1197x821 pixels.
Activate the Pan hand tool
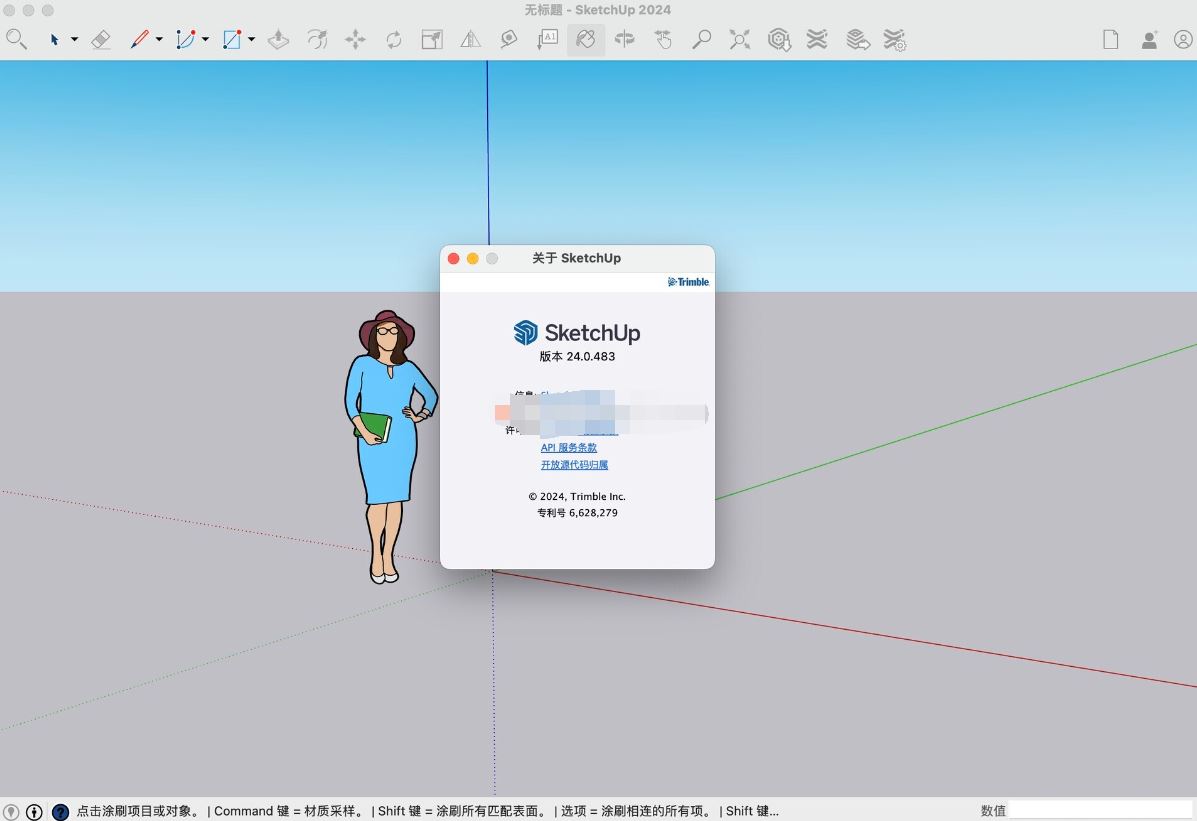[x=663, y=39]
